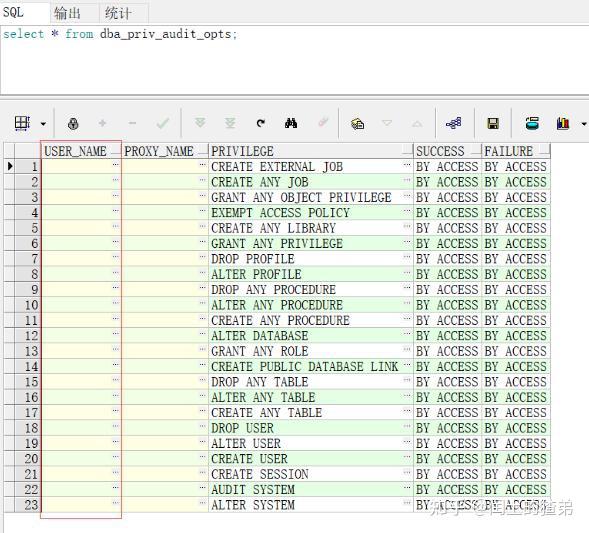
Task: Click the fetch next page double-arrow icon
Action: click(x=200, y=122)
